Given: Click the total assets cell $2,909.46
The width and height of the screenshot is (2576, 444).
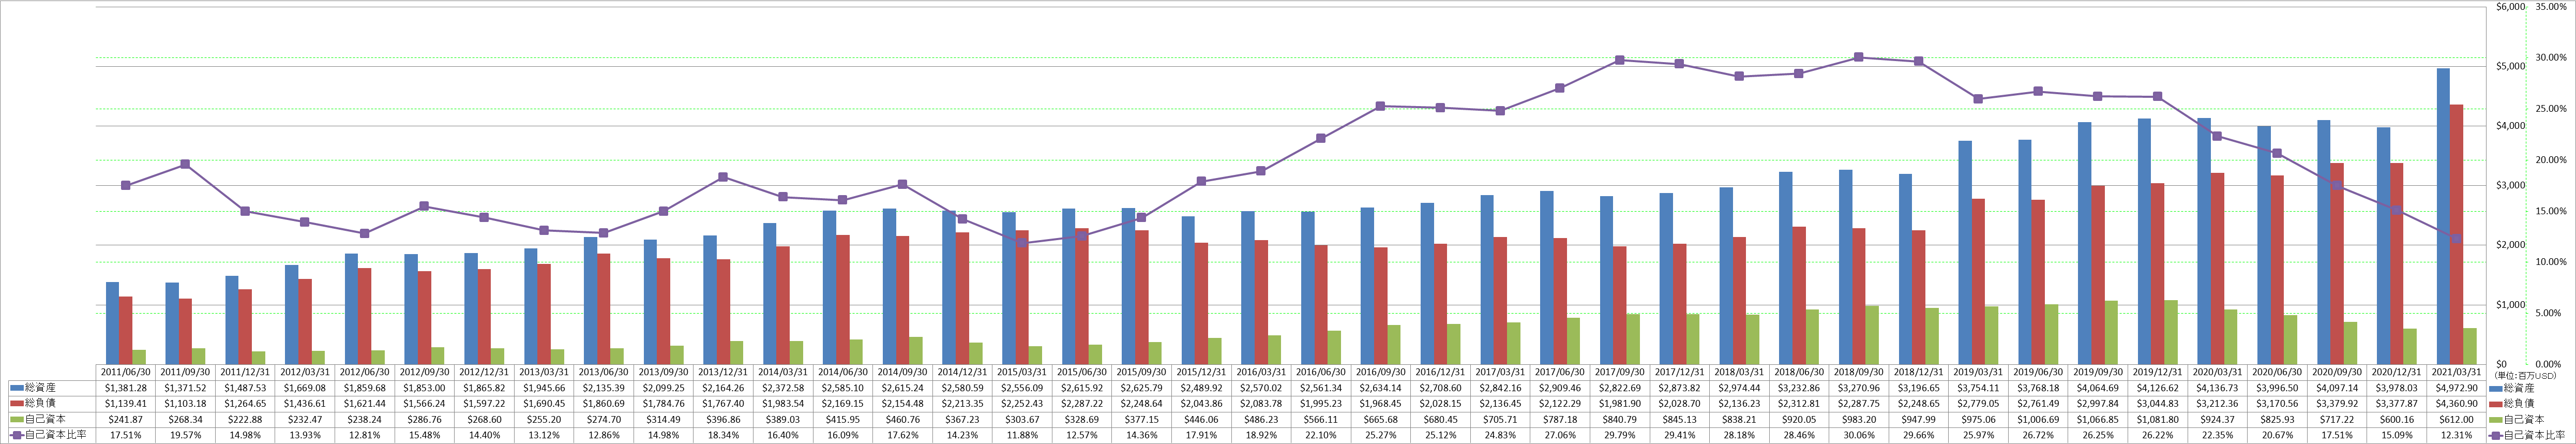Looking at the screenshot, I should 1560,387.
